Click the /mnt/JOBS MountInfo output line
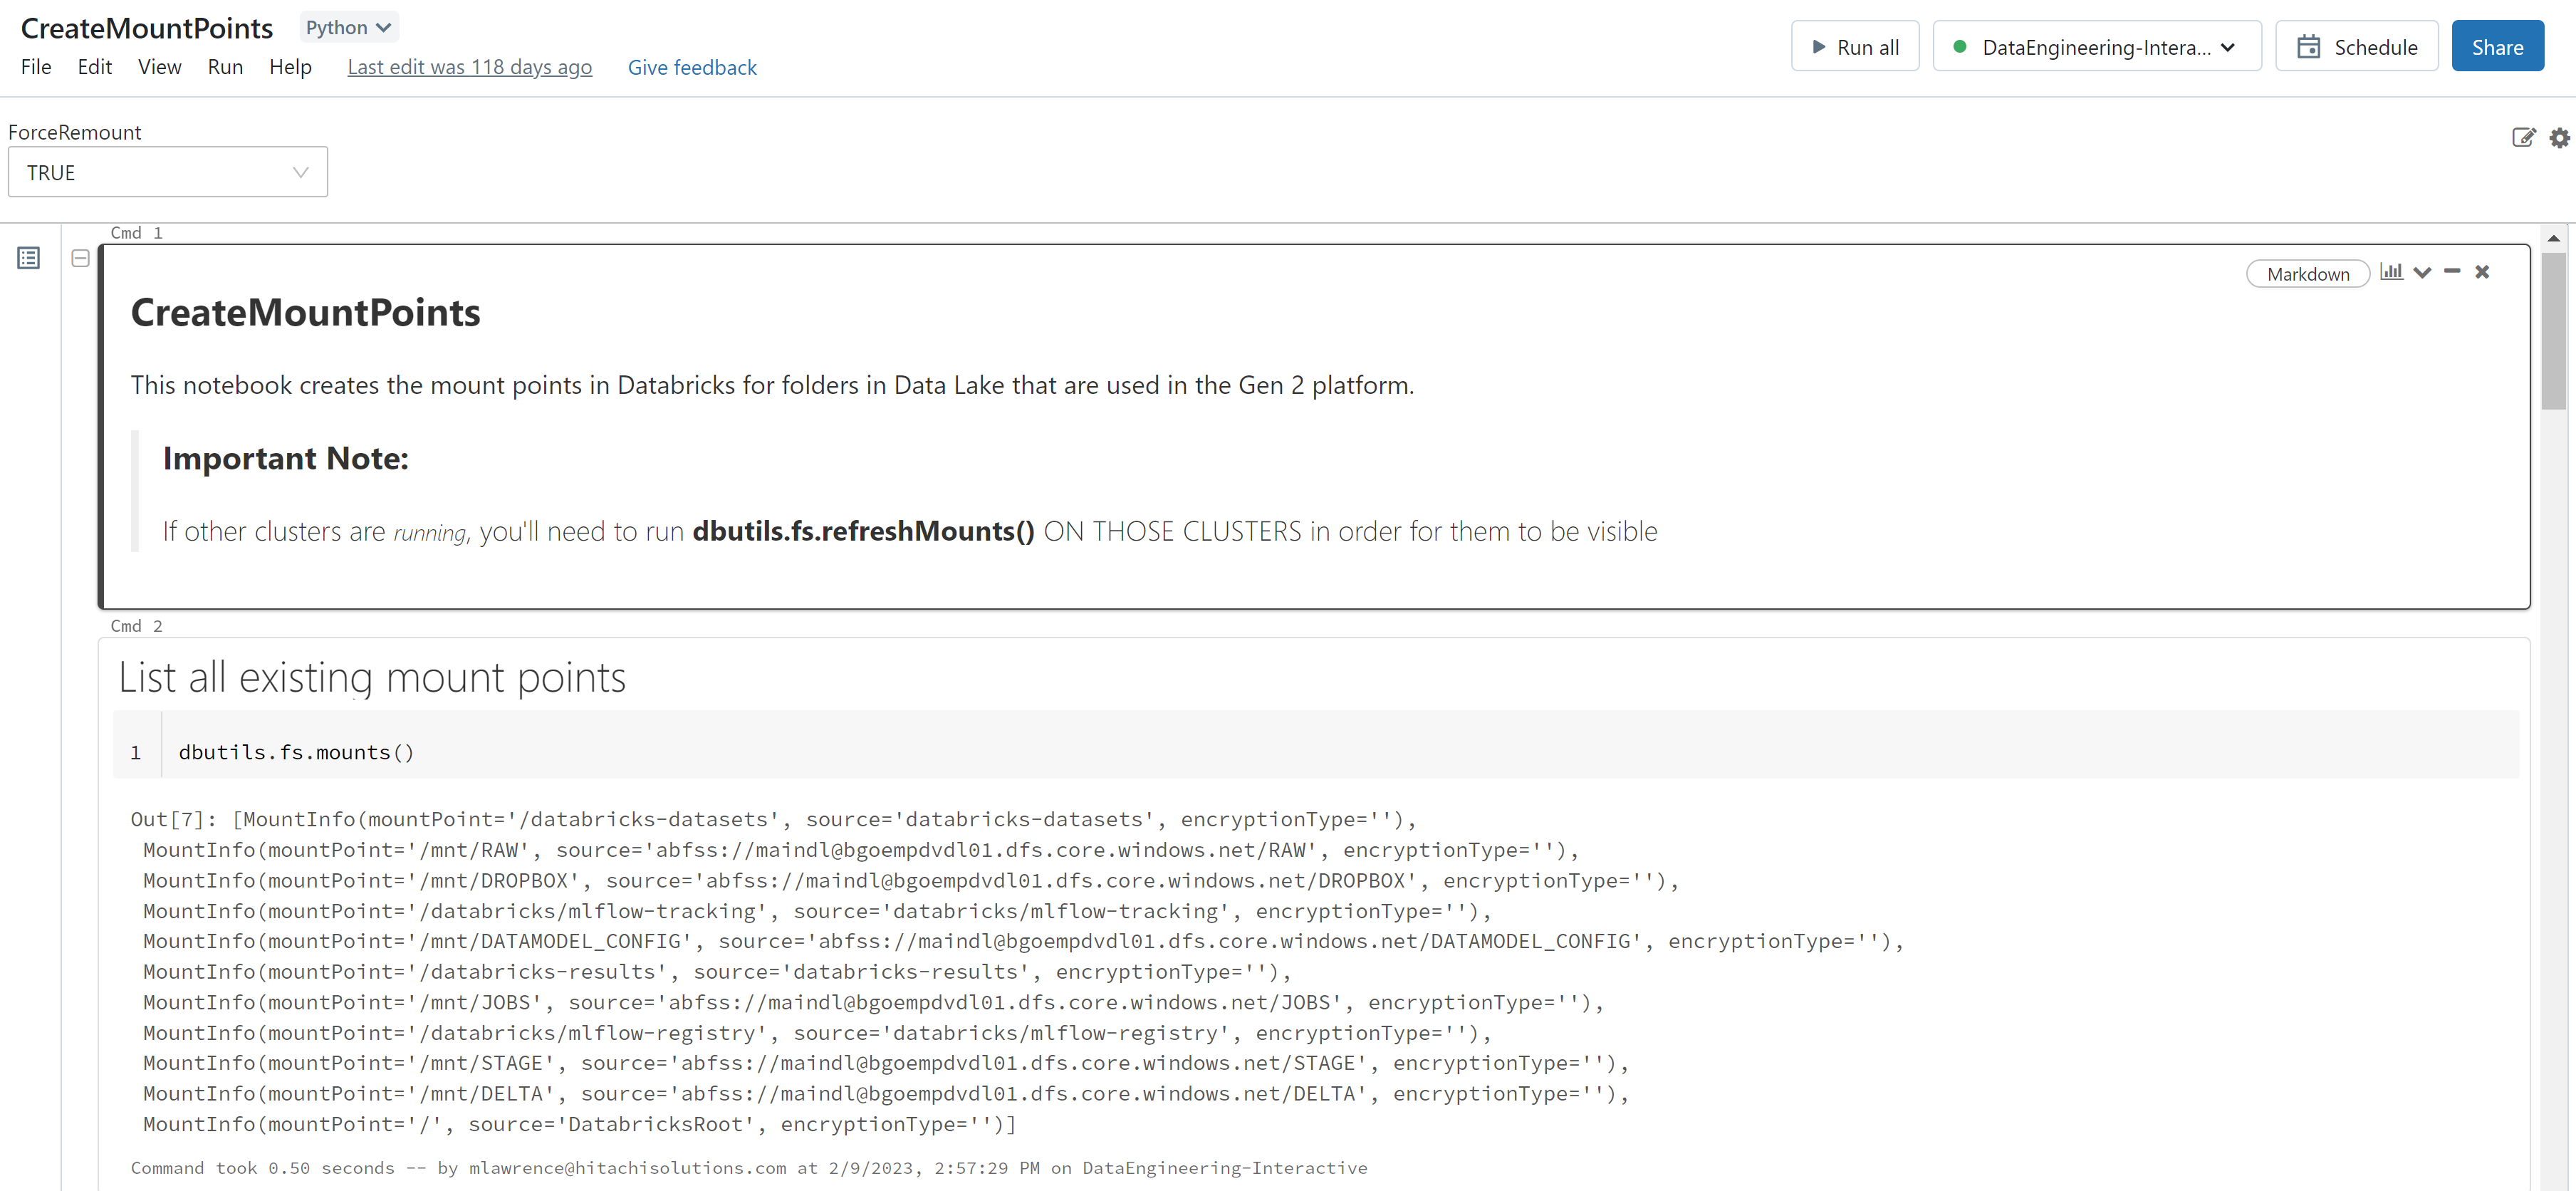Image resolution: width=2576 pixels, height=1191 pixels. [x=873, y=1002]
